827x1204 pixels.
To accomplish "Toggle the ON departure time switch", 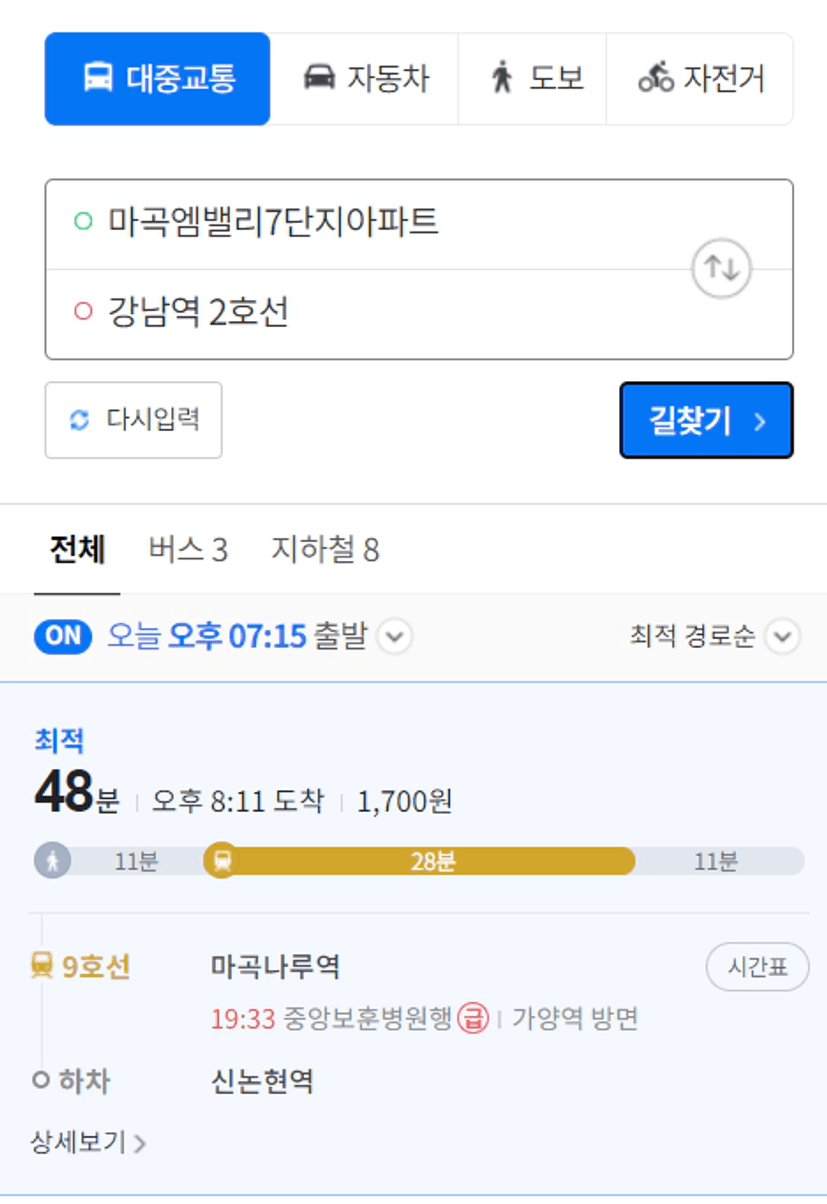I will pyautogui.click(x=63, y=637).
